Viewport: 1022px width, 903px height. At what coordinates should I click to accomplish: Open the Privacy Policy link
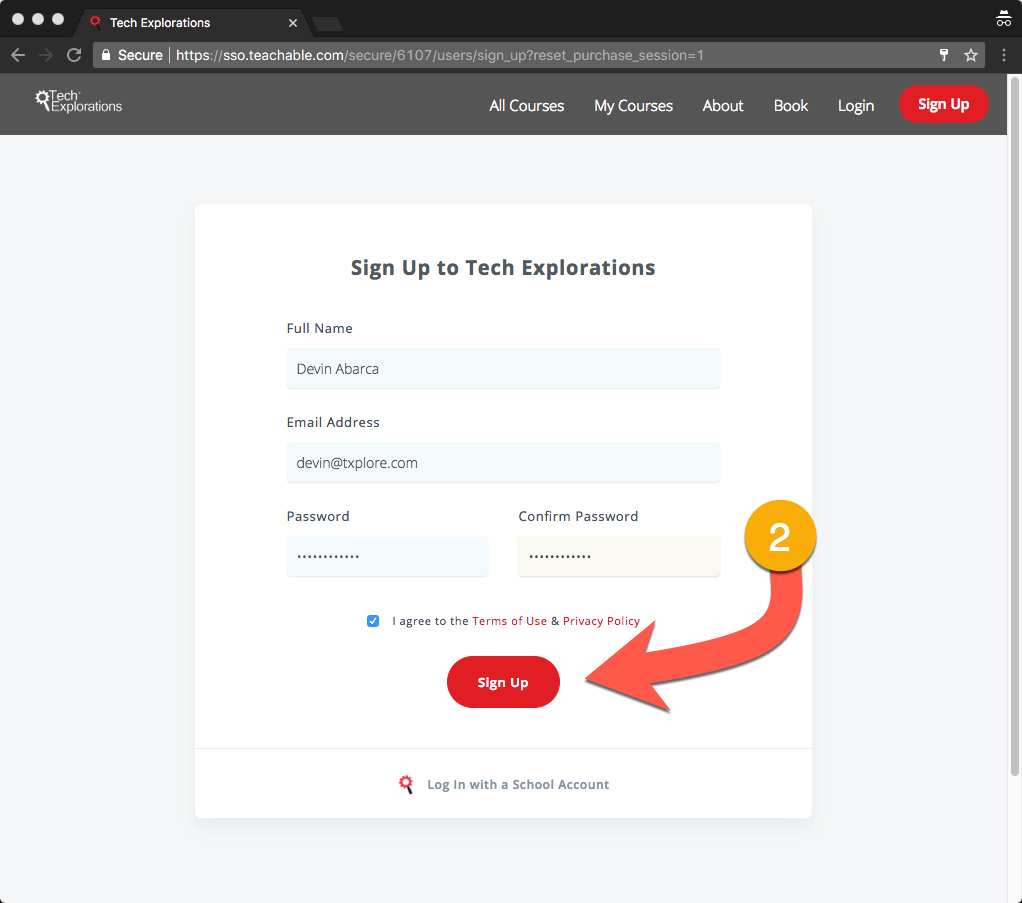pyautogui.click(x=601, y=621)
